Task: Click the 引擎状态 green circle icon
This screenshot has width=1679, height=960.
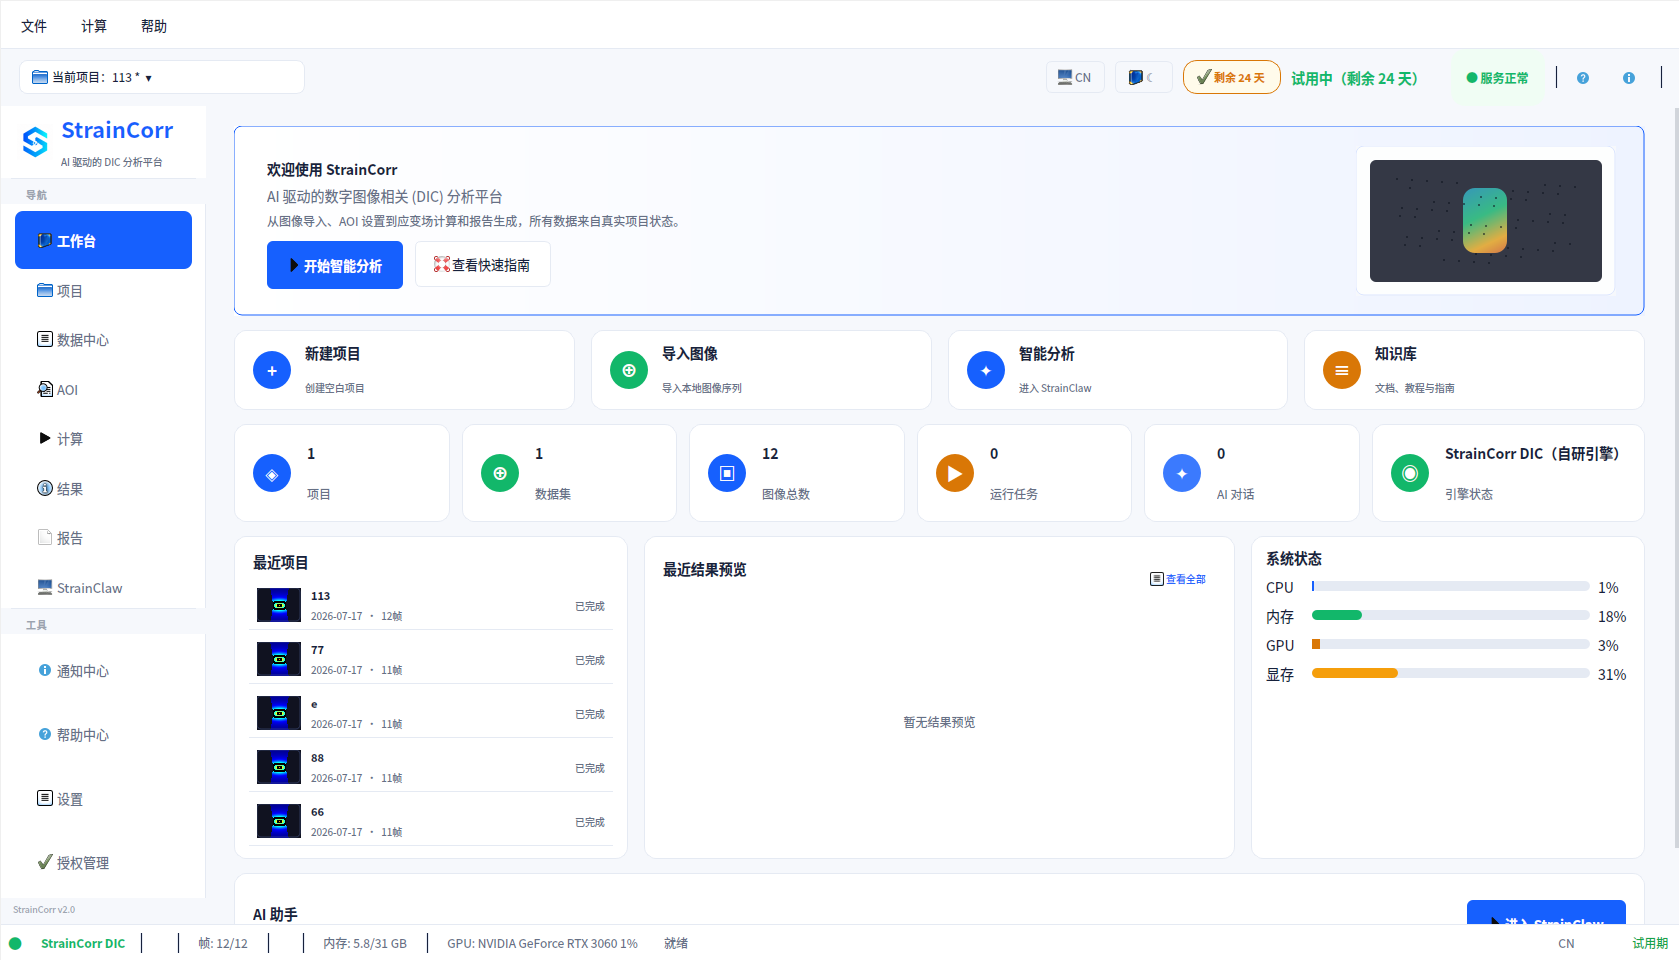Action: (1410, 473)
